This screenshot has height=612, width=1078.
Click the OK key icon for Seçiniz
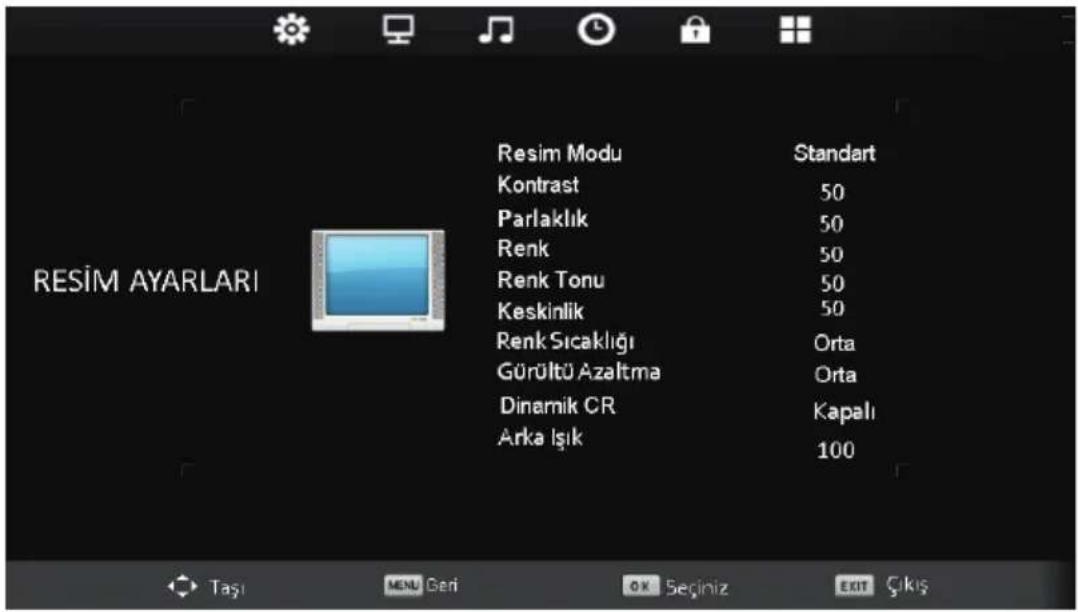coord(641,586)
